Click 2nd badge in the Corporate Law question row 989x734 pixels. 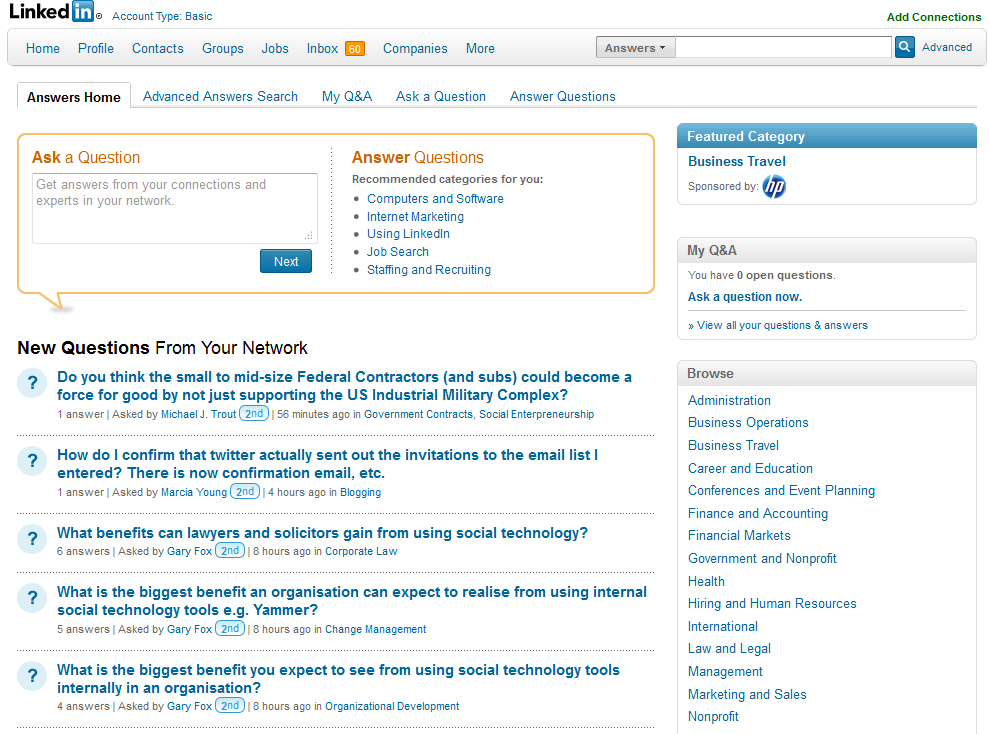point(230,550)
